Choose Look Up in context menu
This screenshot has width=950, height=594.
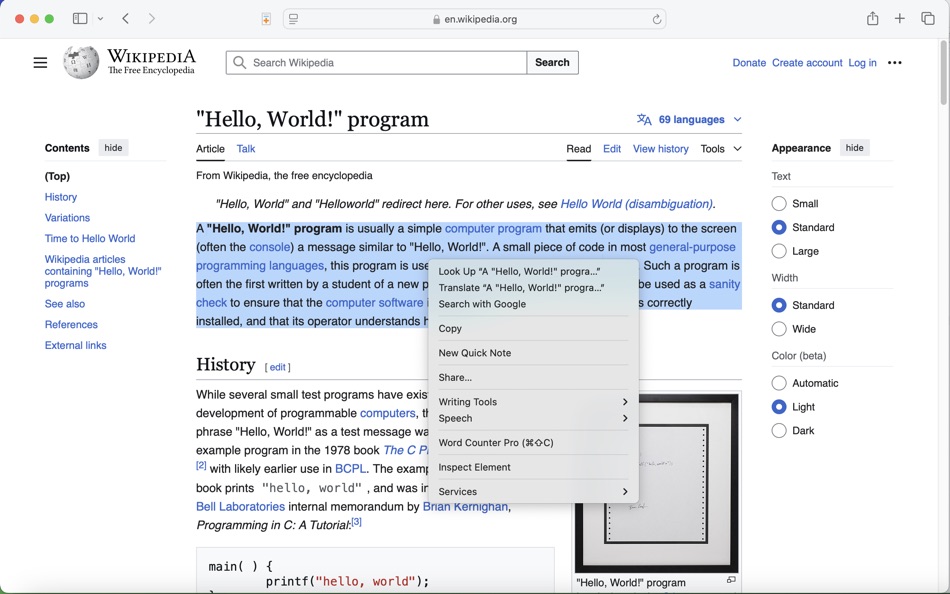pos(533,272)
